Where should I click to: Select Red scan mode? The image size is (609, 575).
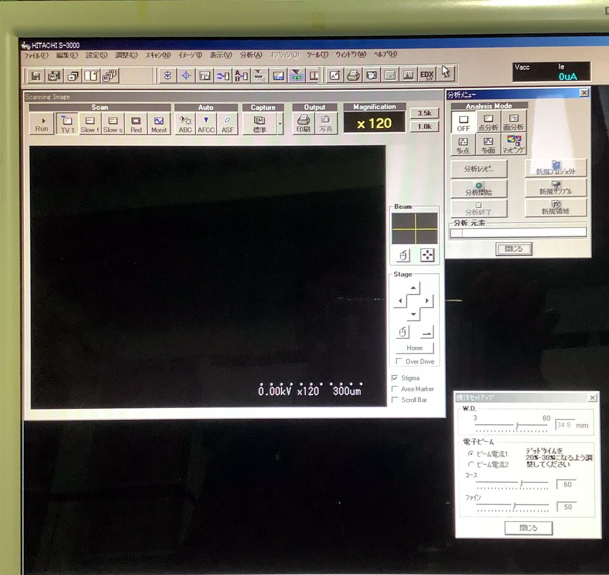pos(136,124)
